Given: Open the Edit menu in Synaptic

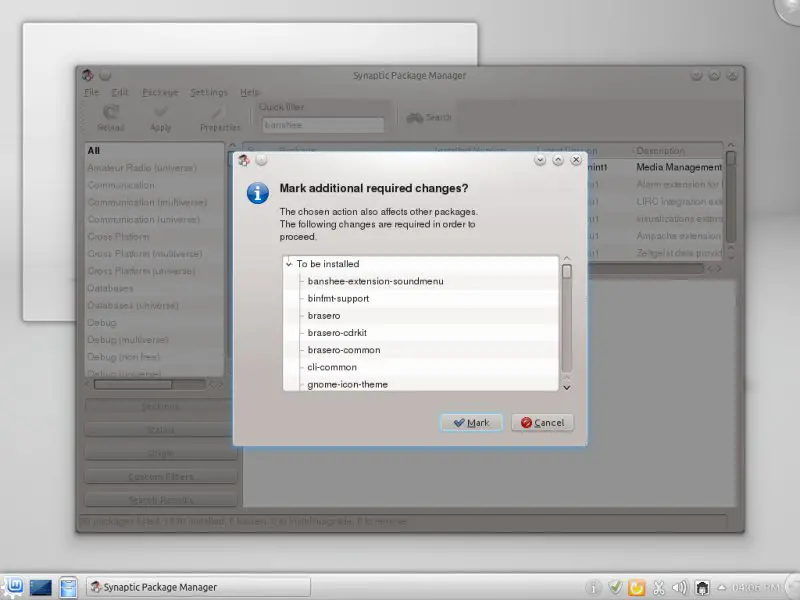Looking at the screenshot, I should [120, 92].
